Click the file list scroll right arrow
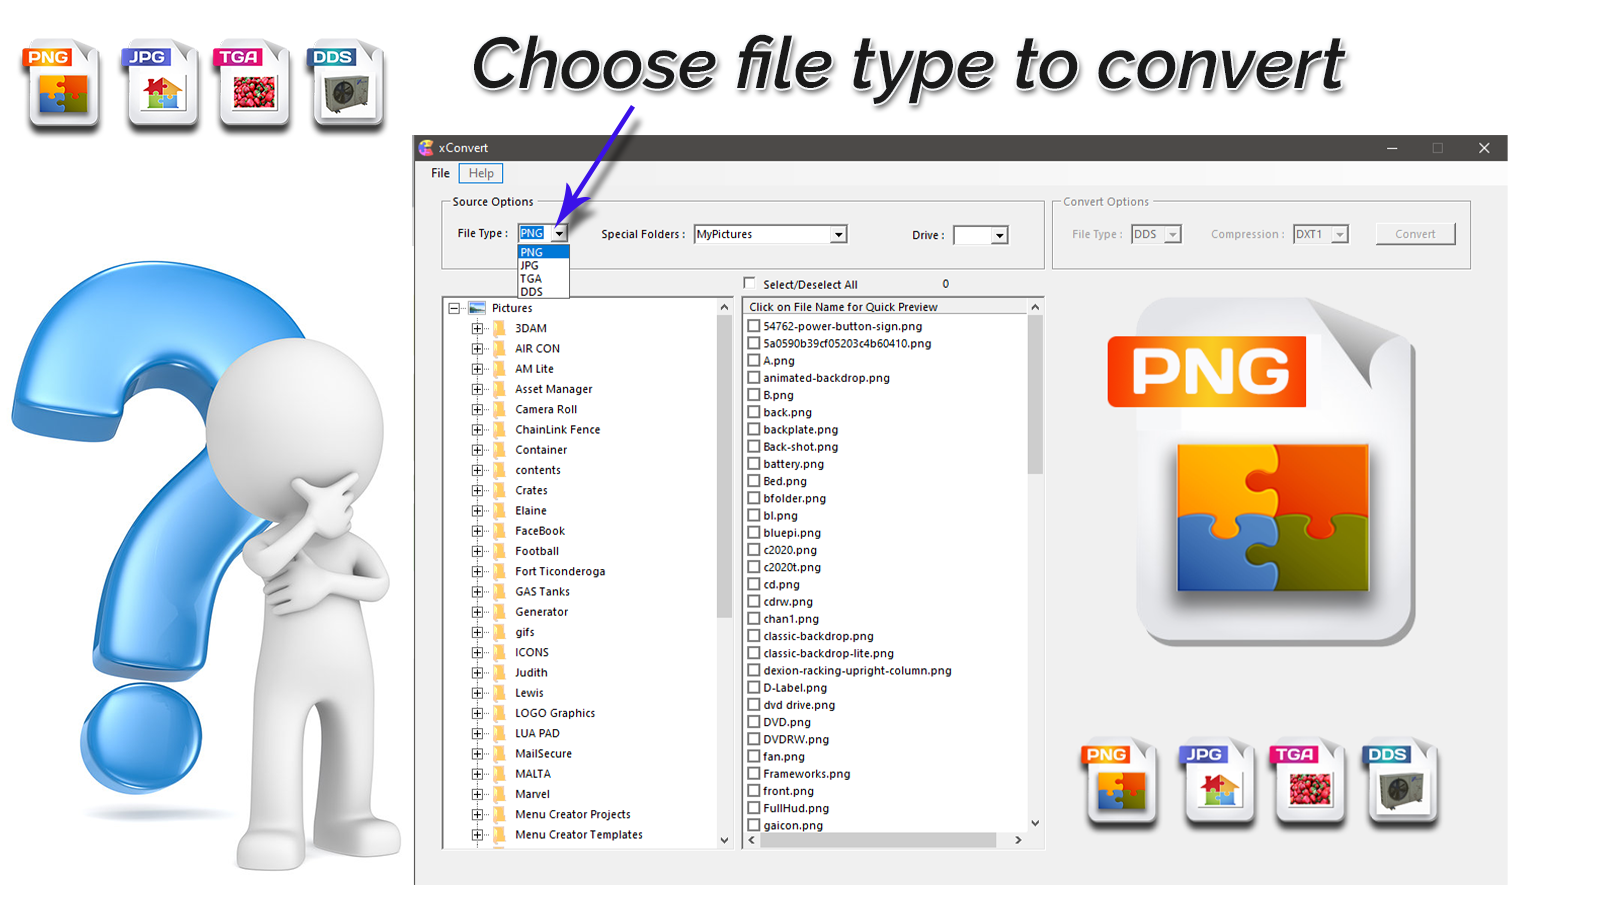This screenshot has height=900, width=1600. (1018, 840)
